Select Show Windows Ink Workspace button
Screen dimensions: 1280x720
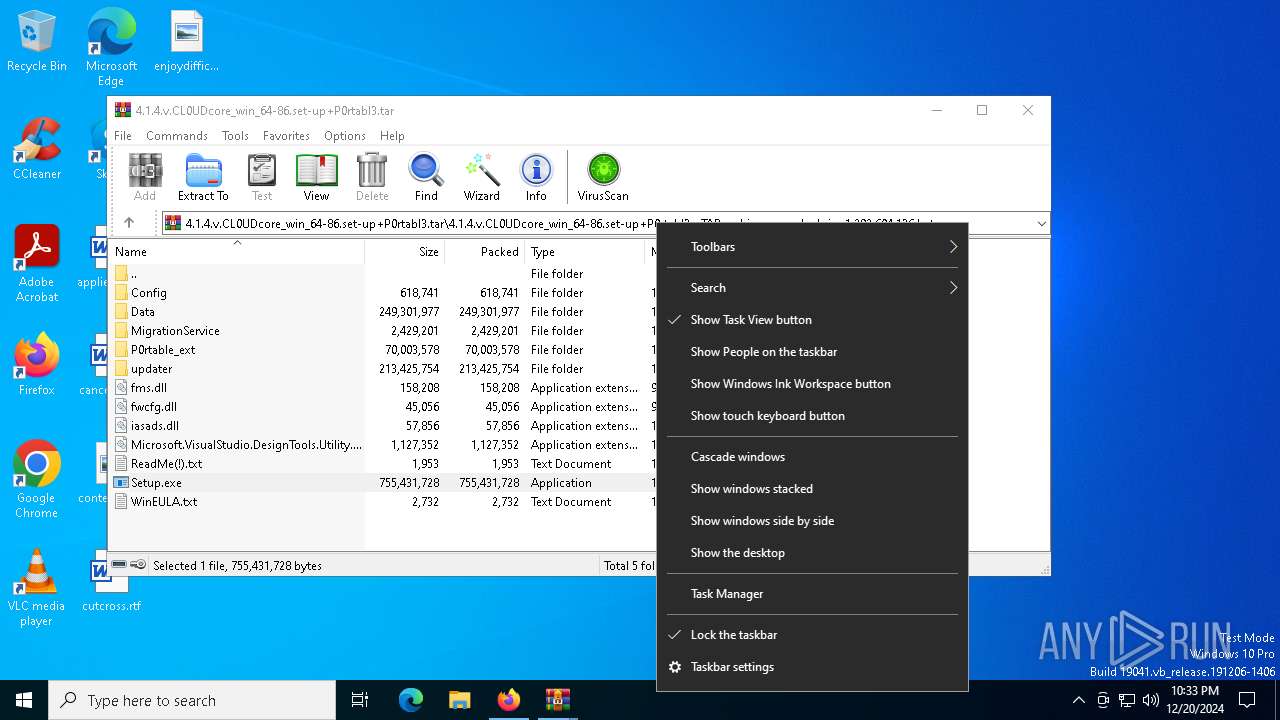tap(812, 384)
